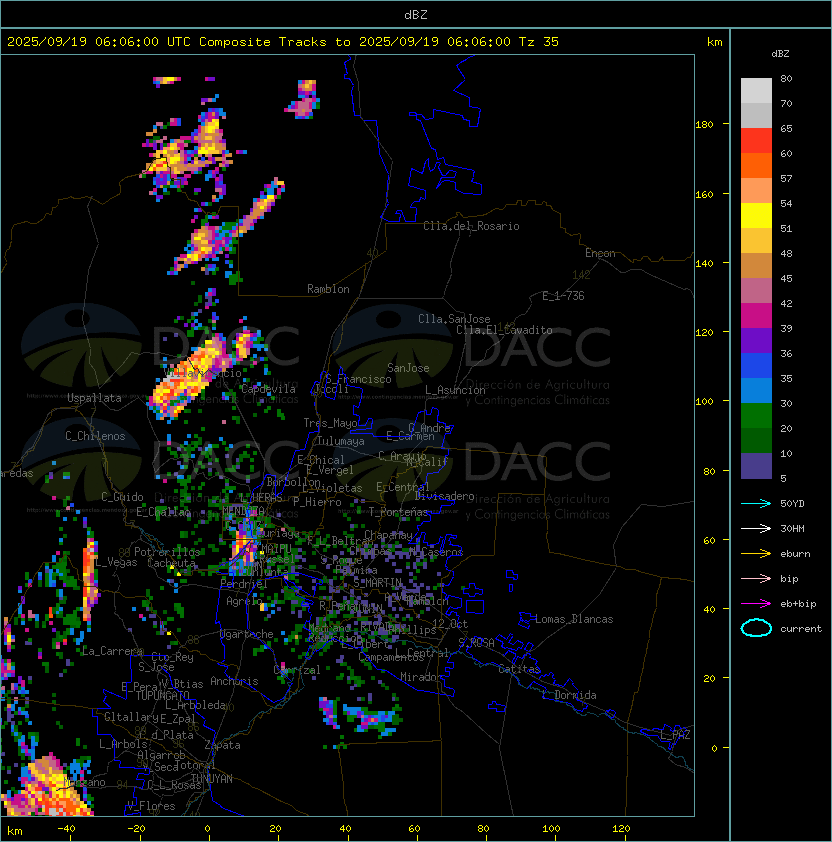Click the 120 tick on horizontal axis
The width and height of the screenshot is (832, 842).
[x=621, y=829]
